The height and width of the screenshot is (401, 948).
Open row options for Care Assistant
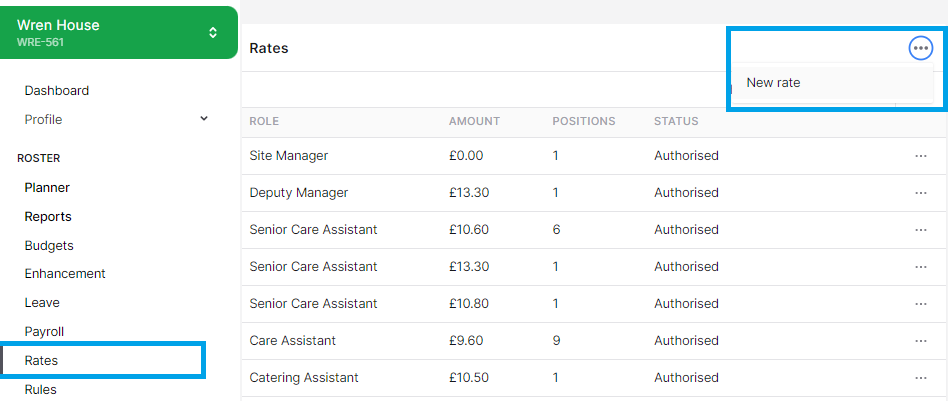click(x=920, y=341)
